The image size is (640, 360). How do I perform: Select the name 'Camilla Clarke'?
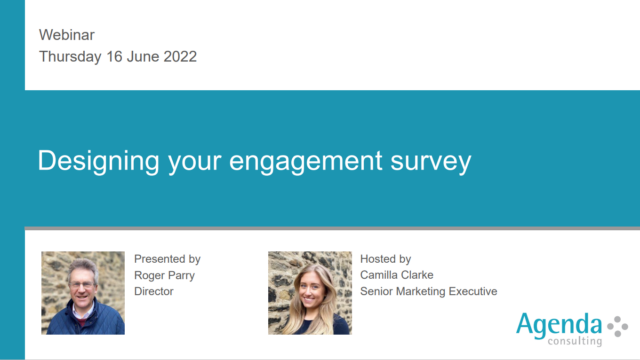pyautogui.click(x=397, y=275)
